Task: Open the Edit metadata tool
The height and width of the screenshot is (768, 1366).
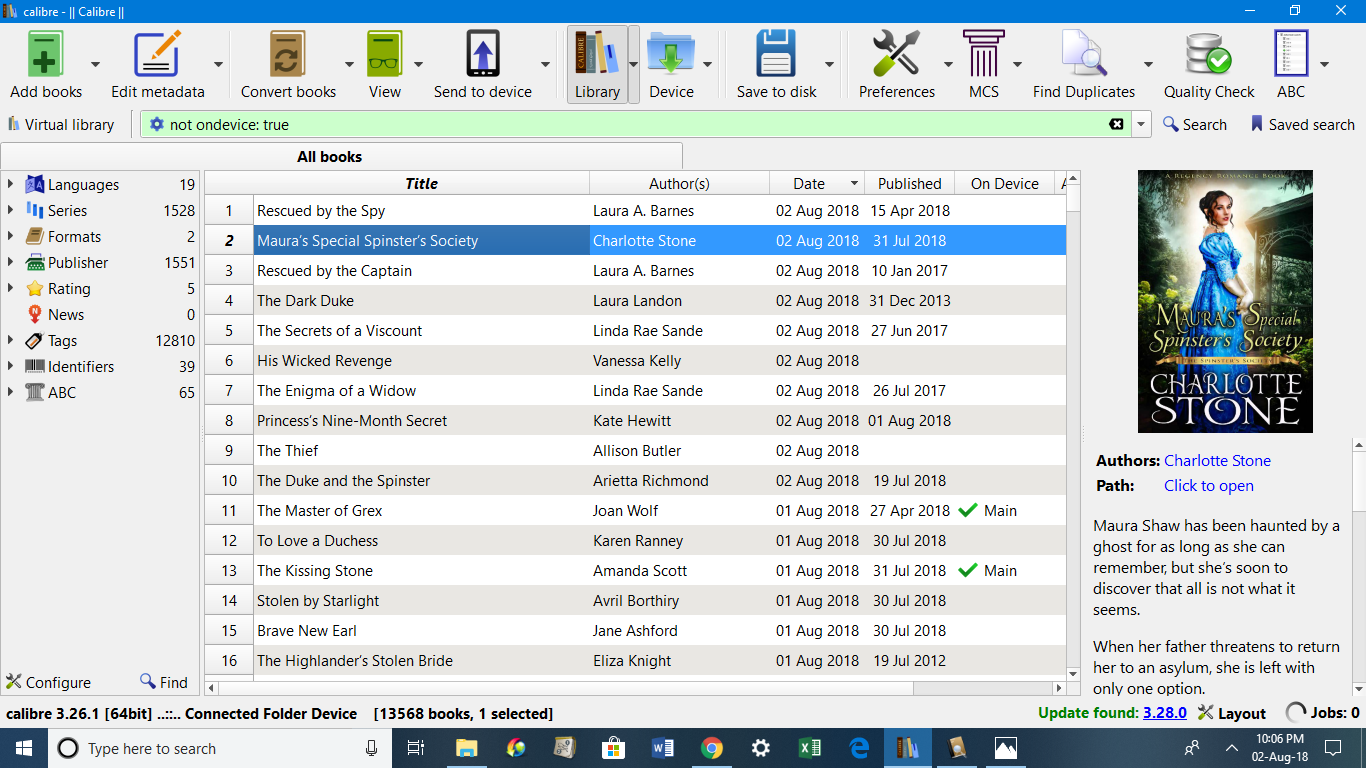Action: point(157,54)
